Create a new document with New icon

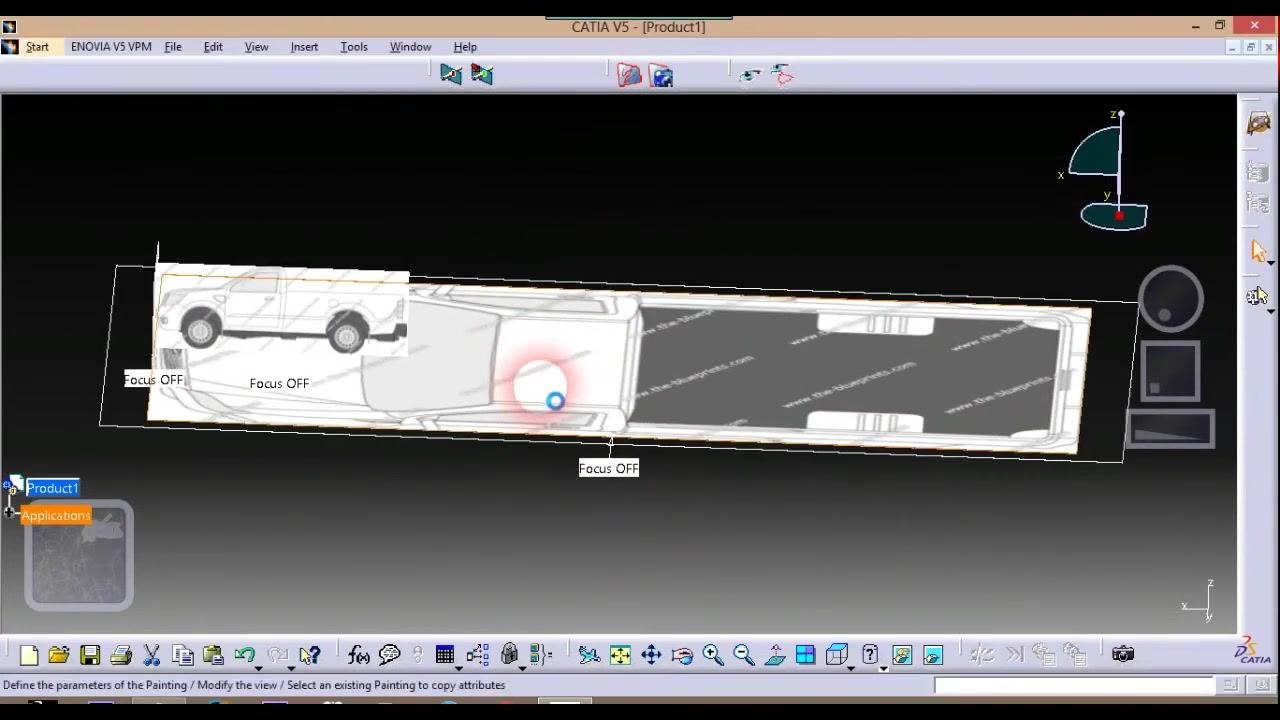pos(28,655)
